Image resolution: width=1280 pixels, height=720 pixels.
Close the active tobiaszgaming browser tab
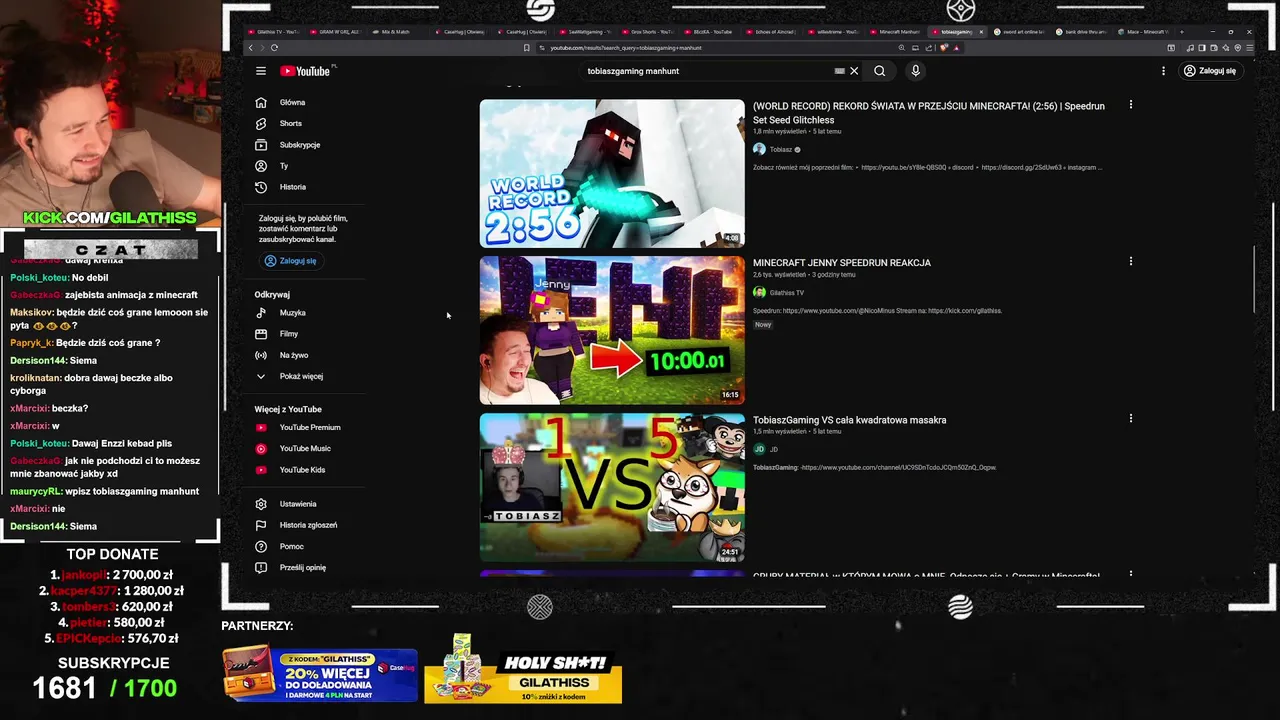(x=981, y=32)
